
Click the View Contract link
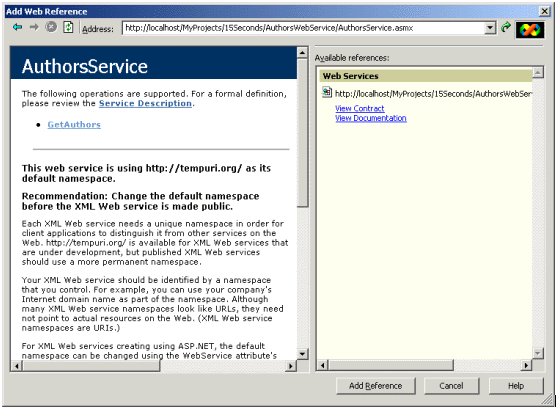(x=360, y=108)
